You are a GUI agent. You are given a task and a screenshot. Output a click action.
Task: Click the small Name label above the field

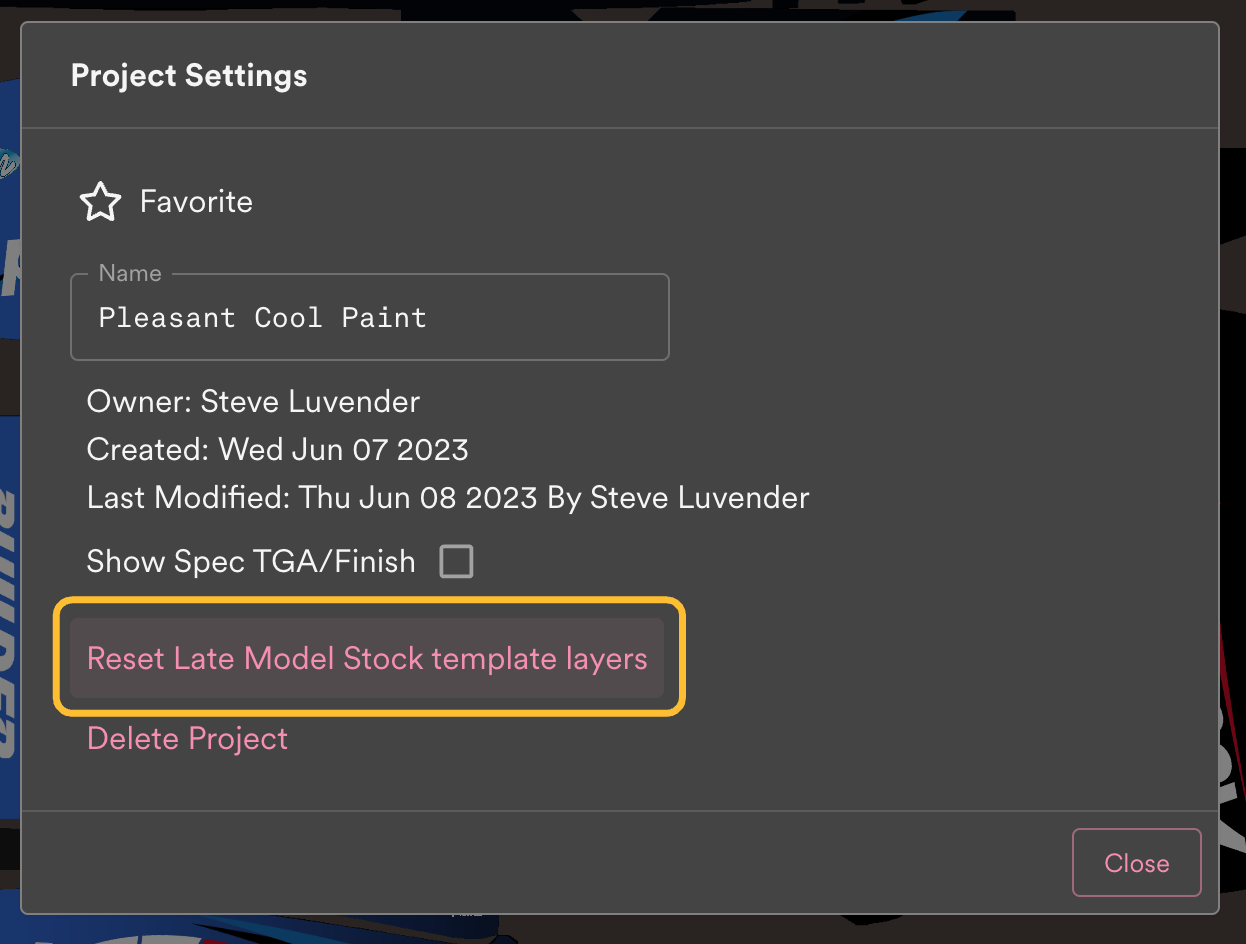click(x=130, y=273)
